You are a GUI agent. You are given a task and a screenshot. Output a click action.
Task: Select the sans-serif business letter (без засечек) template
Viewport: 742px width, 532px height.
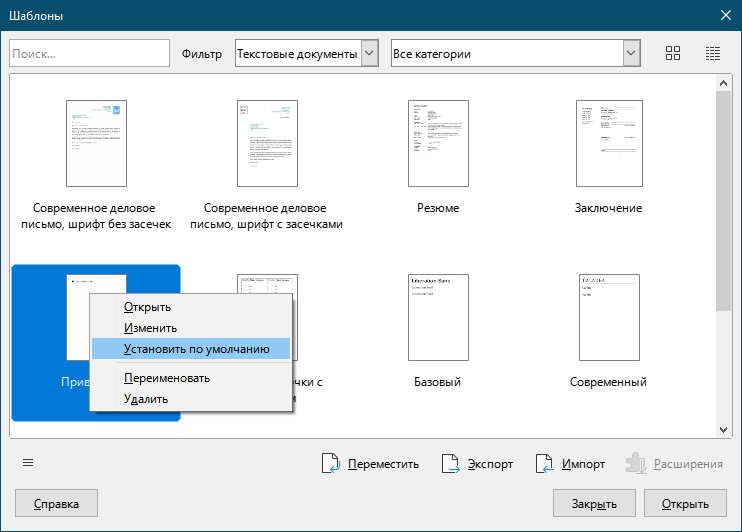click(97, 143)
